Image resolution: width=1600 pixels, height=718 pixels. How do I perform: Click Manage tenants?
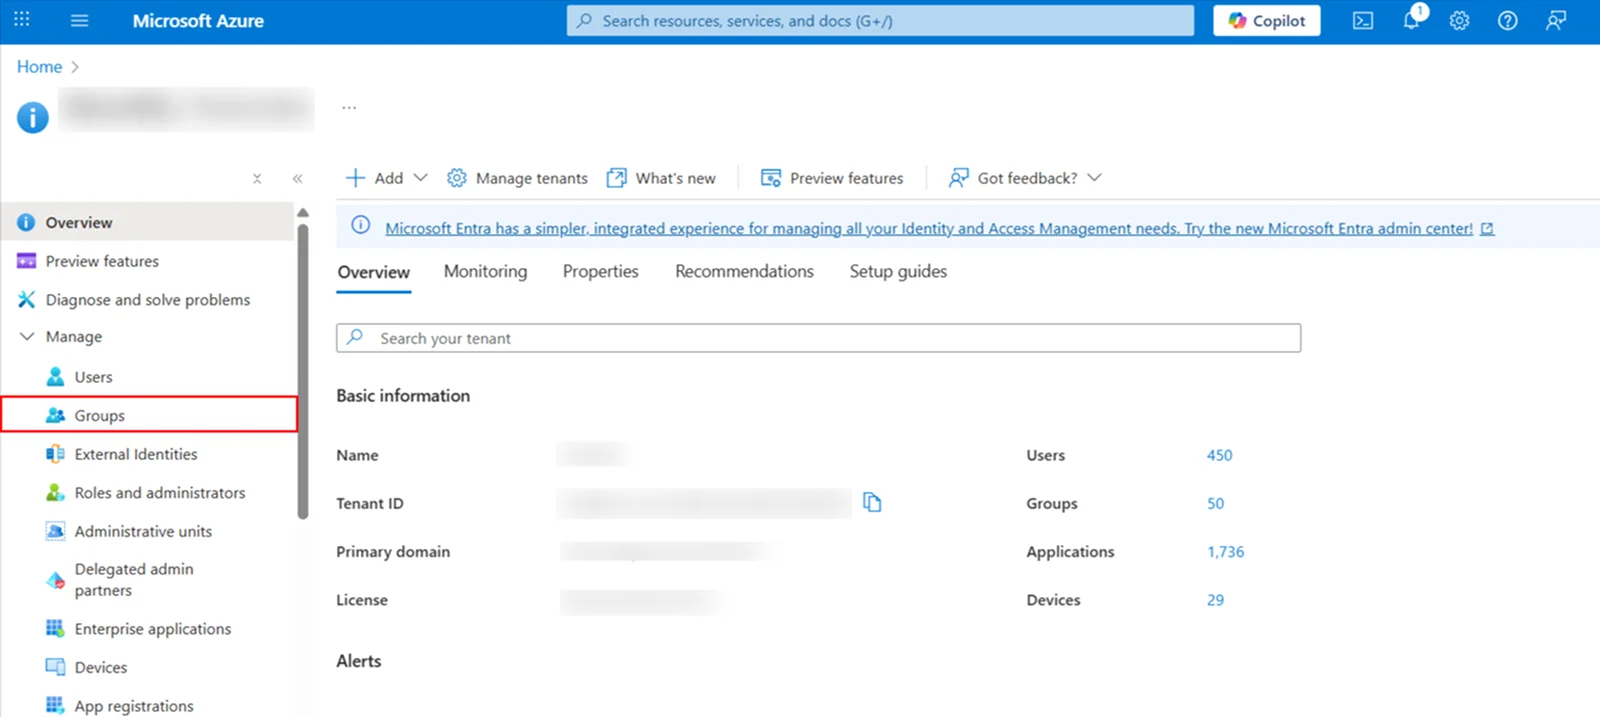[517, 178]
